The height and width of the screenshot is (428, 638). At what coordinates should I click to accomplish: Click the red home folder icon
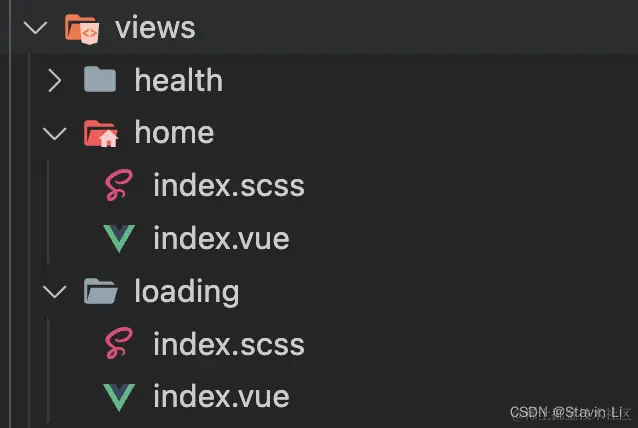pos(101,133)
